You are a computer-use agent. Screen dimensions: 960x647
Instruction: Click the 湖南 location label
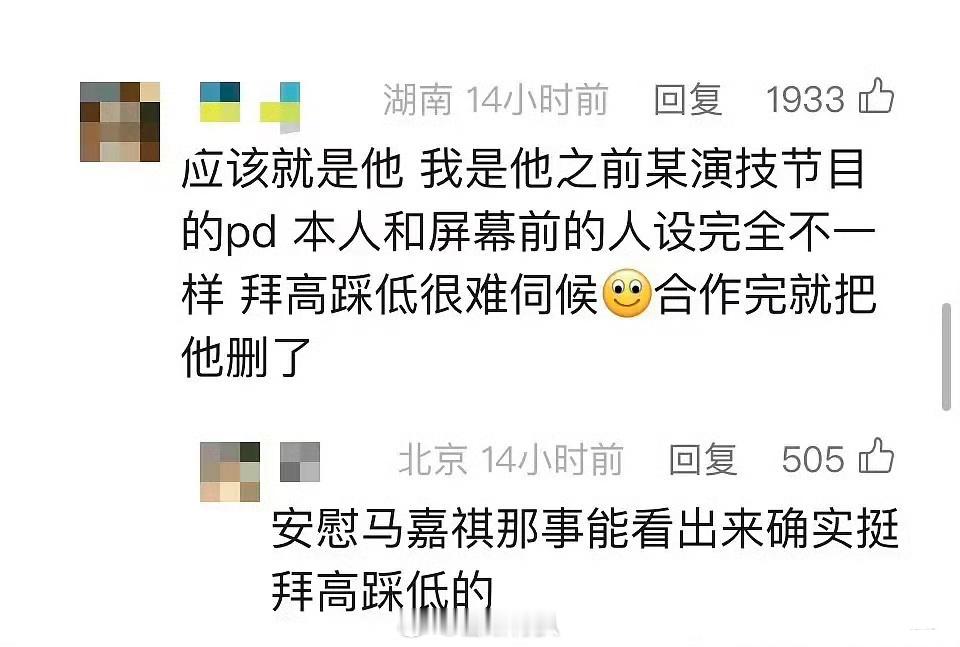tap(418, 99)
